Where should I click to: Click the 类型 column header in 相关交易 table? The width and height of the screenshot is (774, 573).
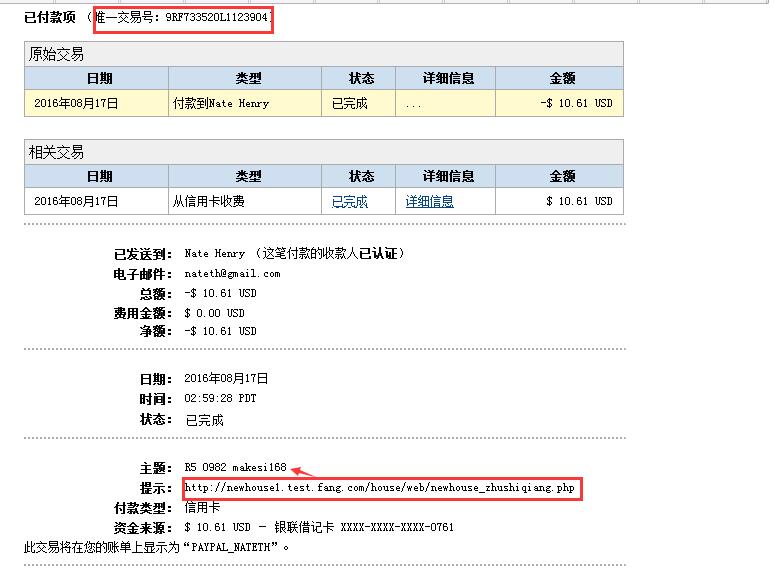click(x=248, y=176)
